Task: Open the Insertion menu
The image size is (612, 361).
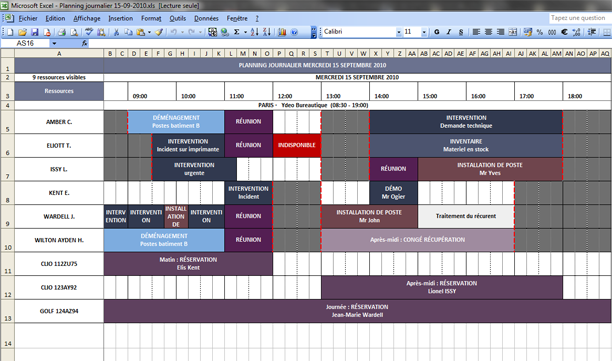Action: (x=121, y=18)
